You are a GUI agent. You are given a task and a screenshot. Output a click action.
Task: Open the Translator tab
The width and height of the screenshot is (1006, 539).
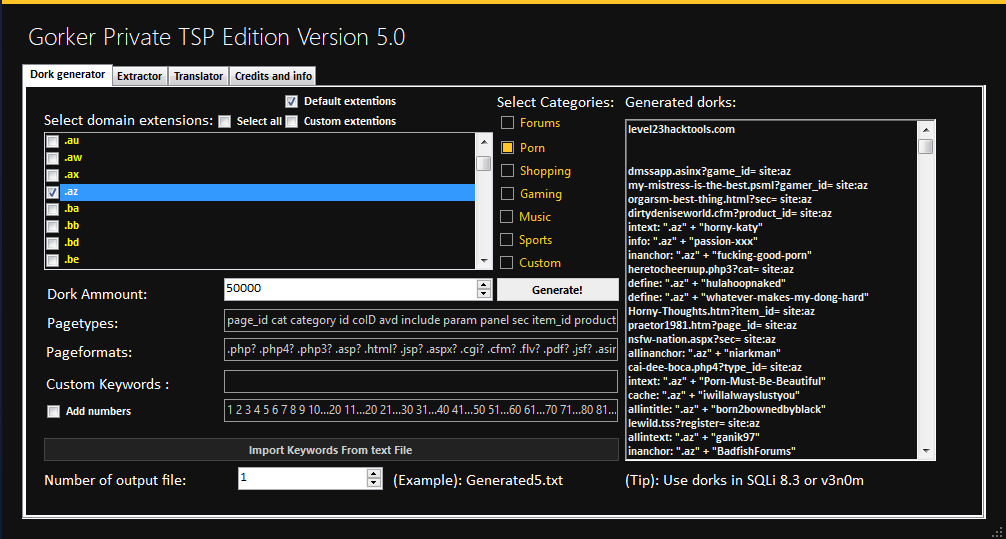coord(198,76)
